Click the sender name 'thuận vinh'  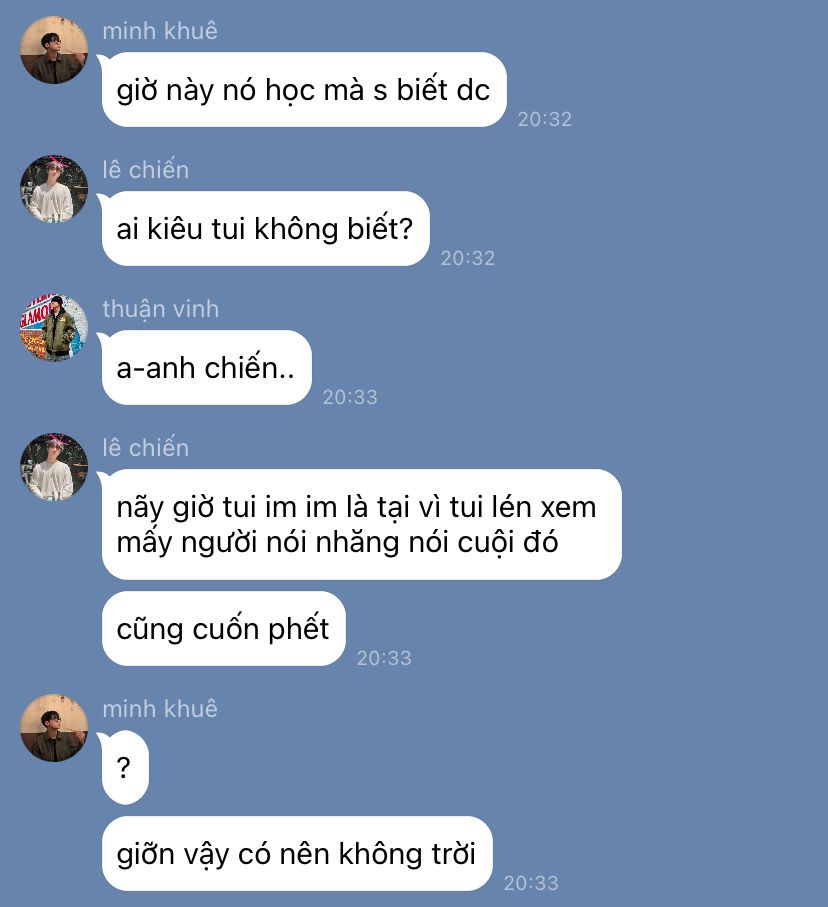(x=161, y=309)
